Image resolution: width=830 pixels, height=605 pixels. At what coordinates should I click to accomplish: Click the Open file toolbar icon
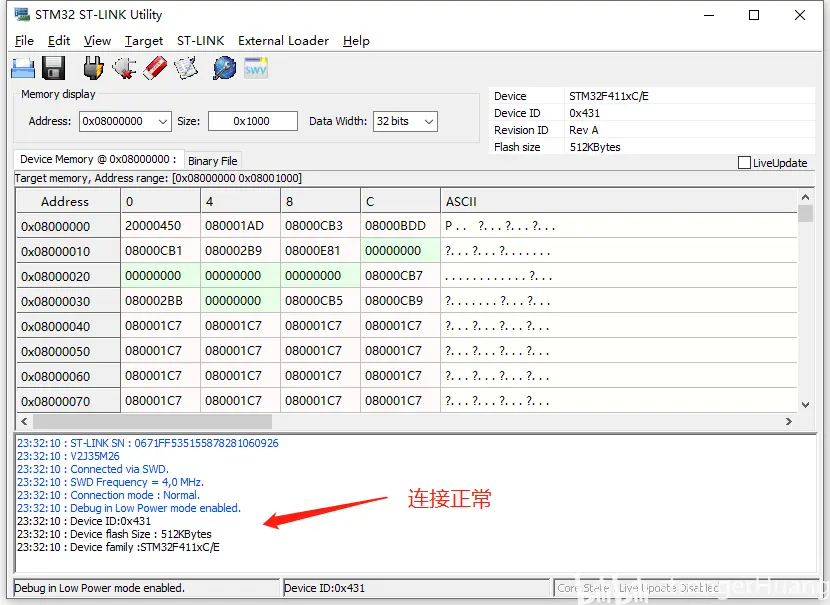tap(23, 68)
